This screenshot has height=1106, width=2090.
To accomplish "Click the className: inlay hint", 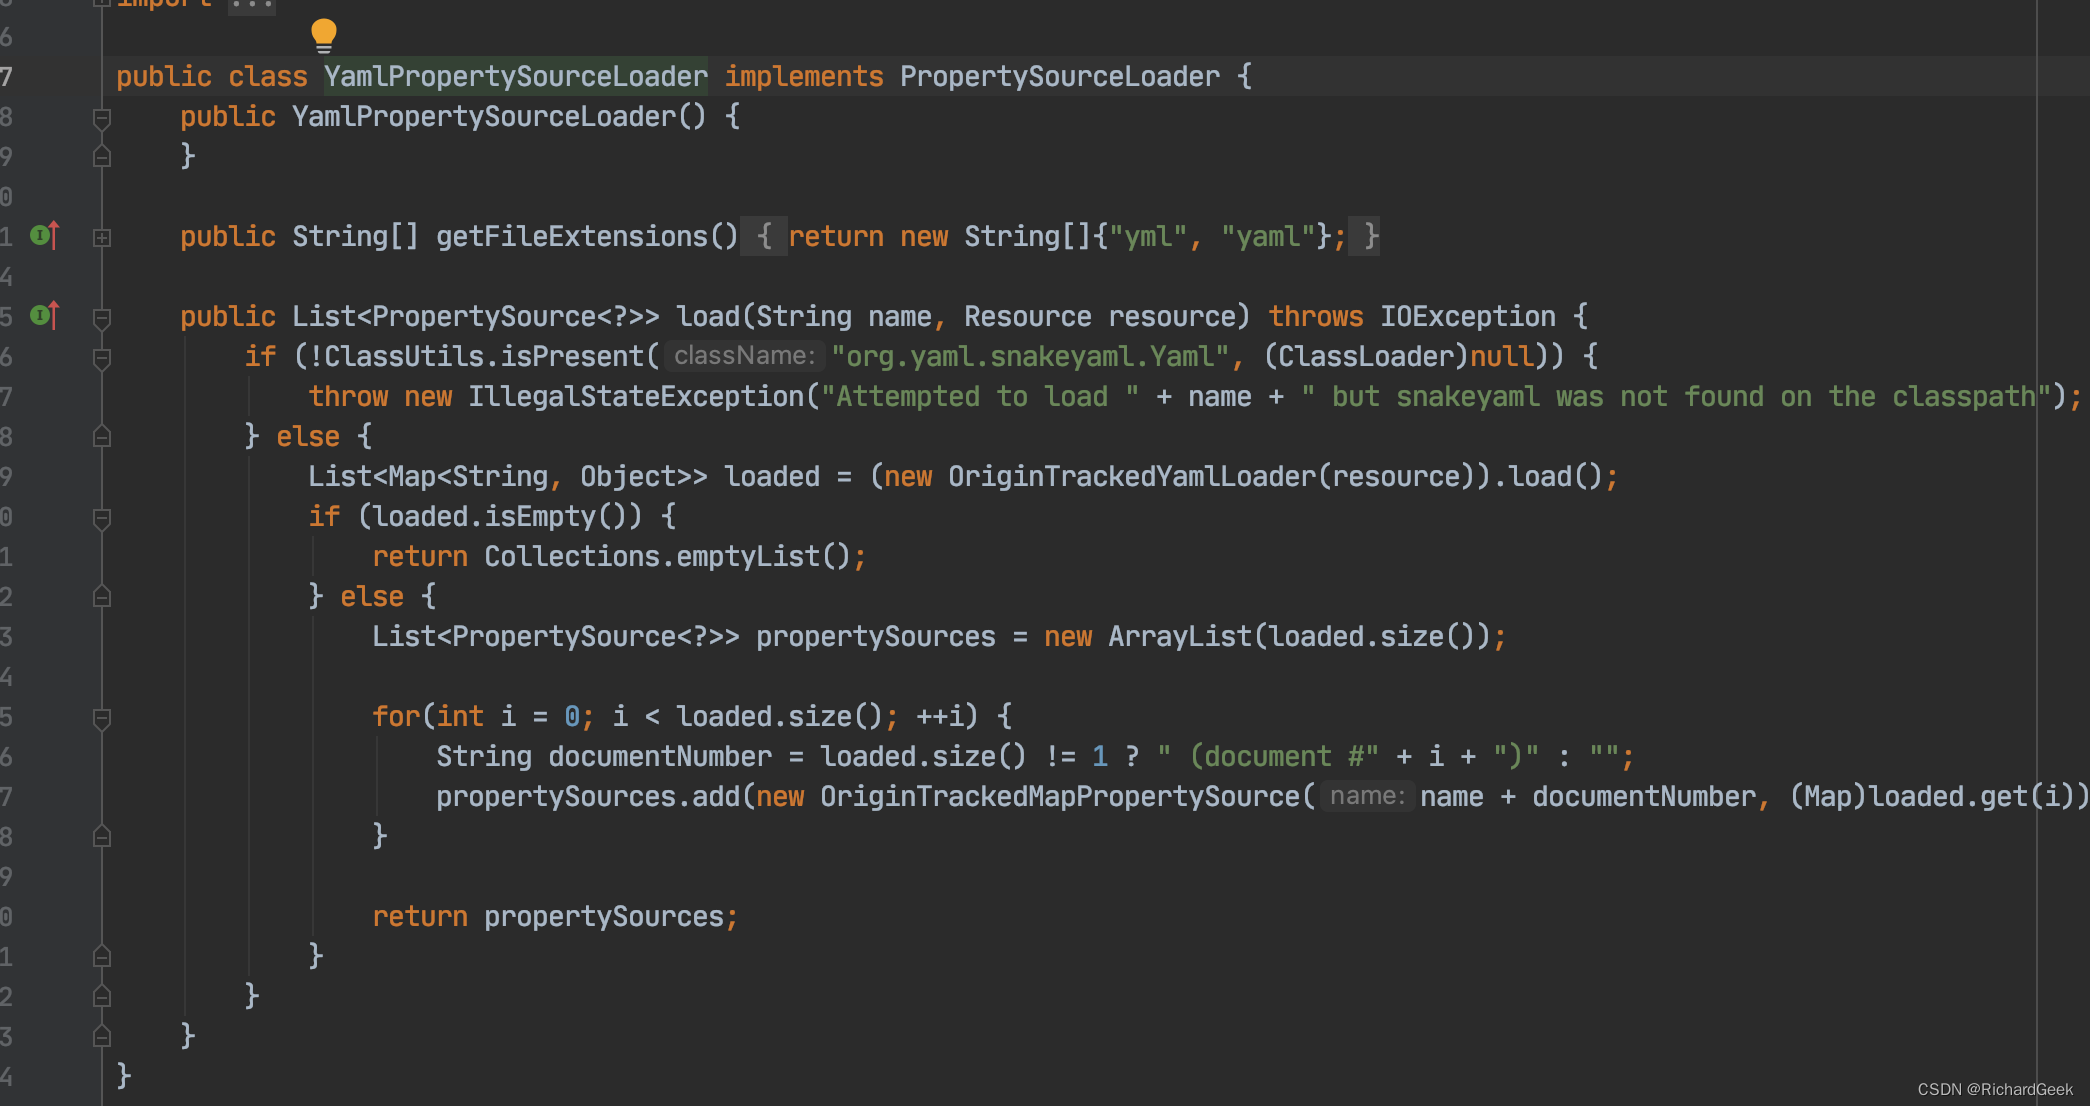I will [744, 356].
